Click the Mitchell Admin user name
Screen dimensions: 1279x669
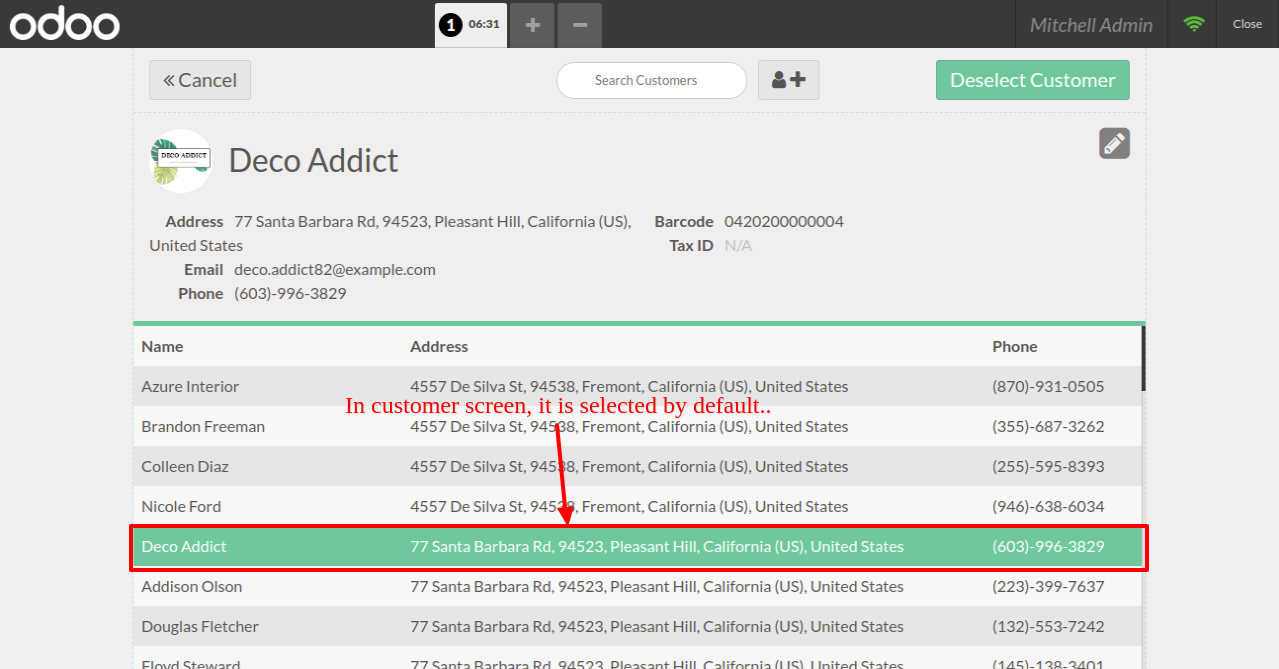point(1091,25)
